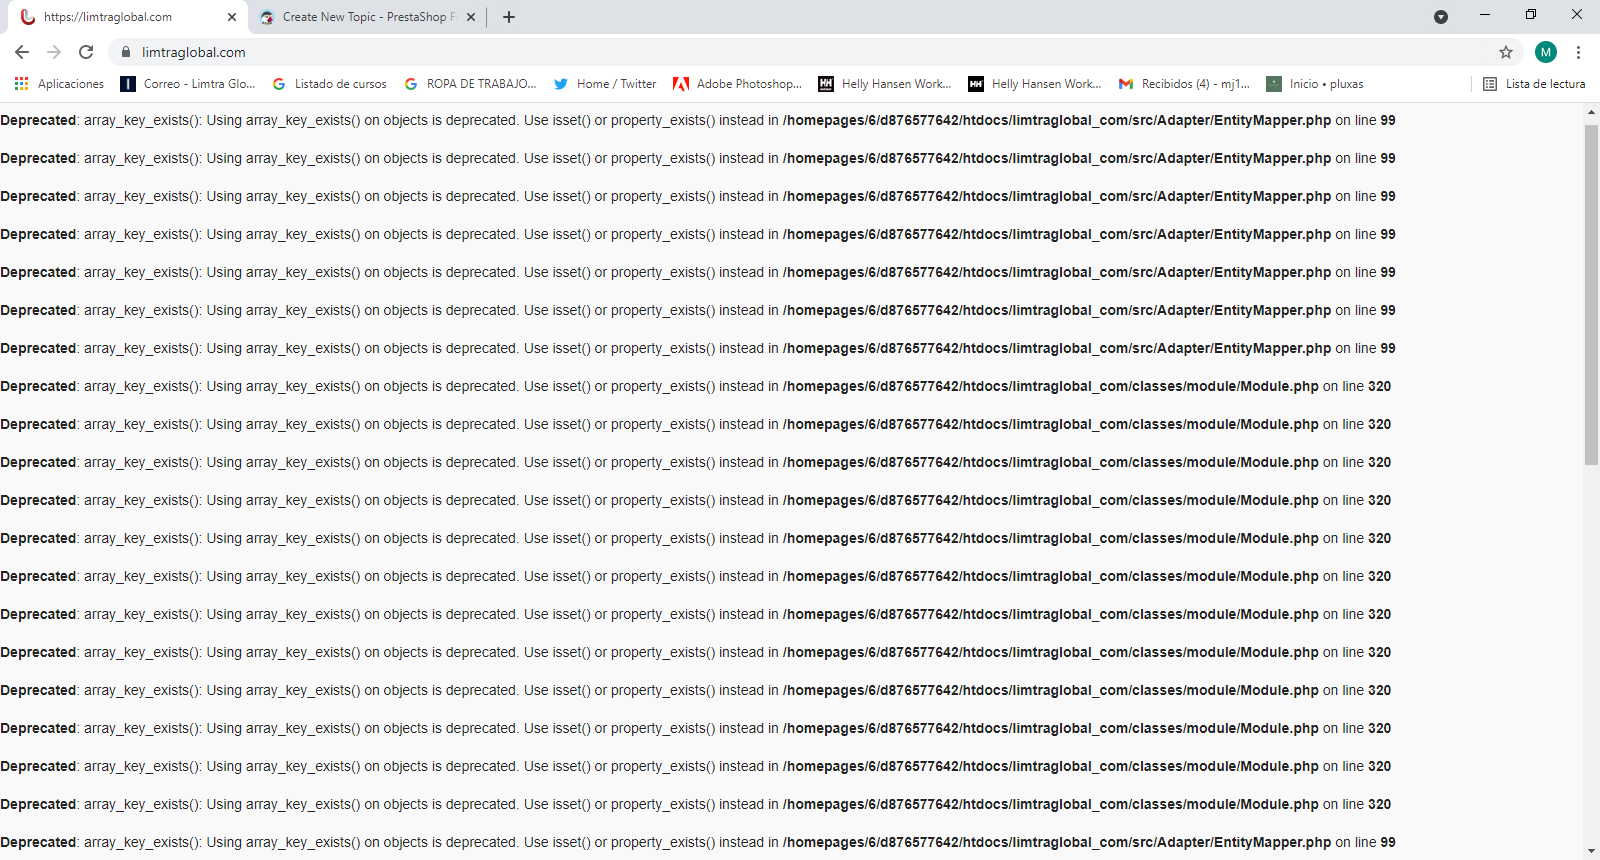The height and width of the screenshot is (860, 1600).
Task: Bookmark this page with star icon
Action: 1506,52
